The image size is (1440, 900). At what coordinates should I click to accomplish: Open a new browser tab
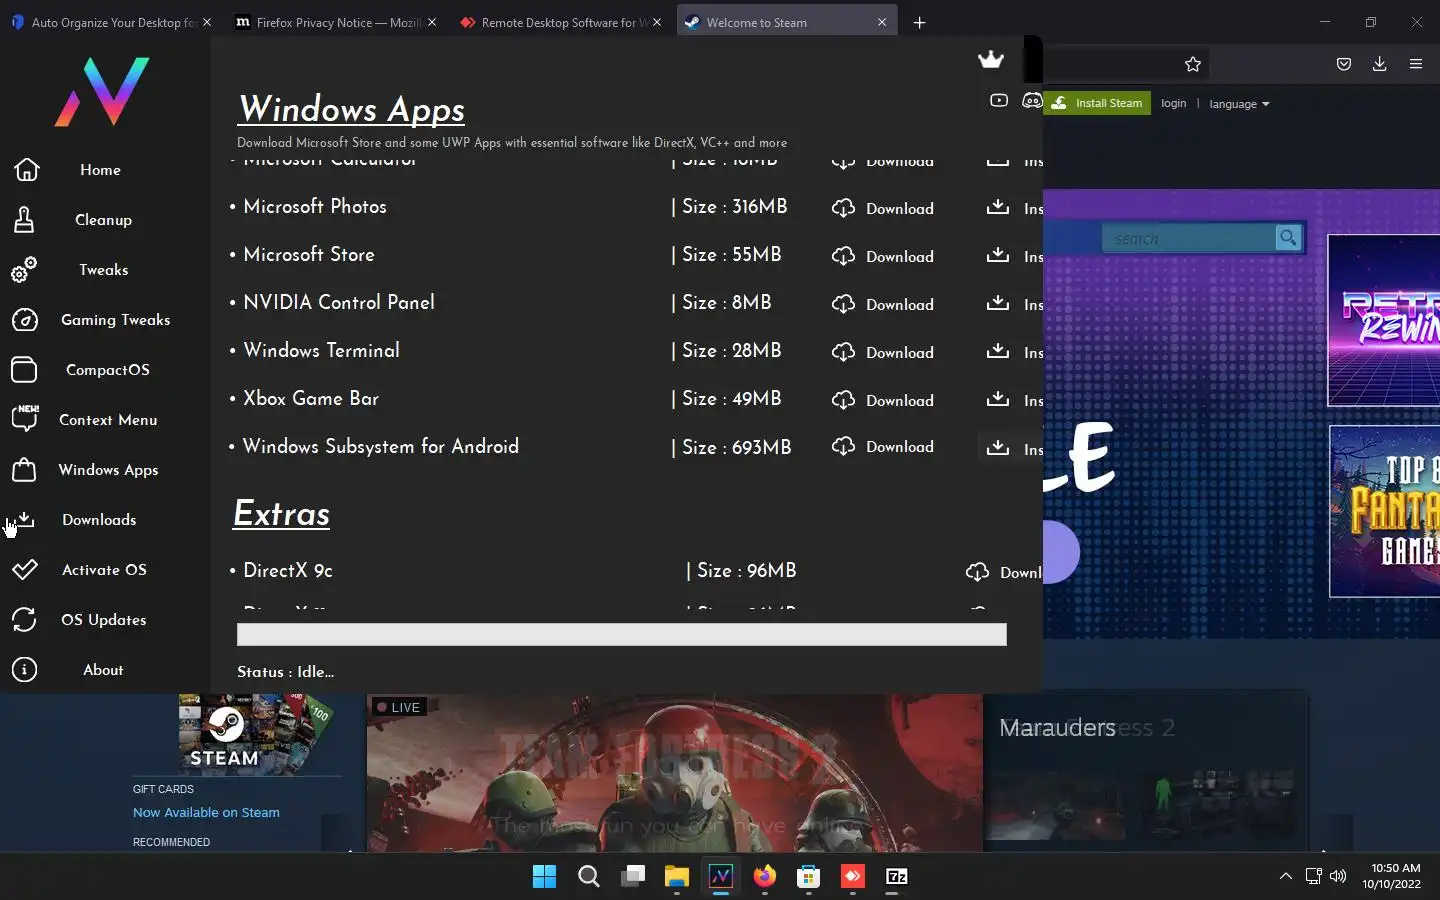920,22
